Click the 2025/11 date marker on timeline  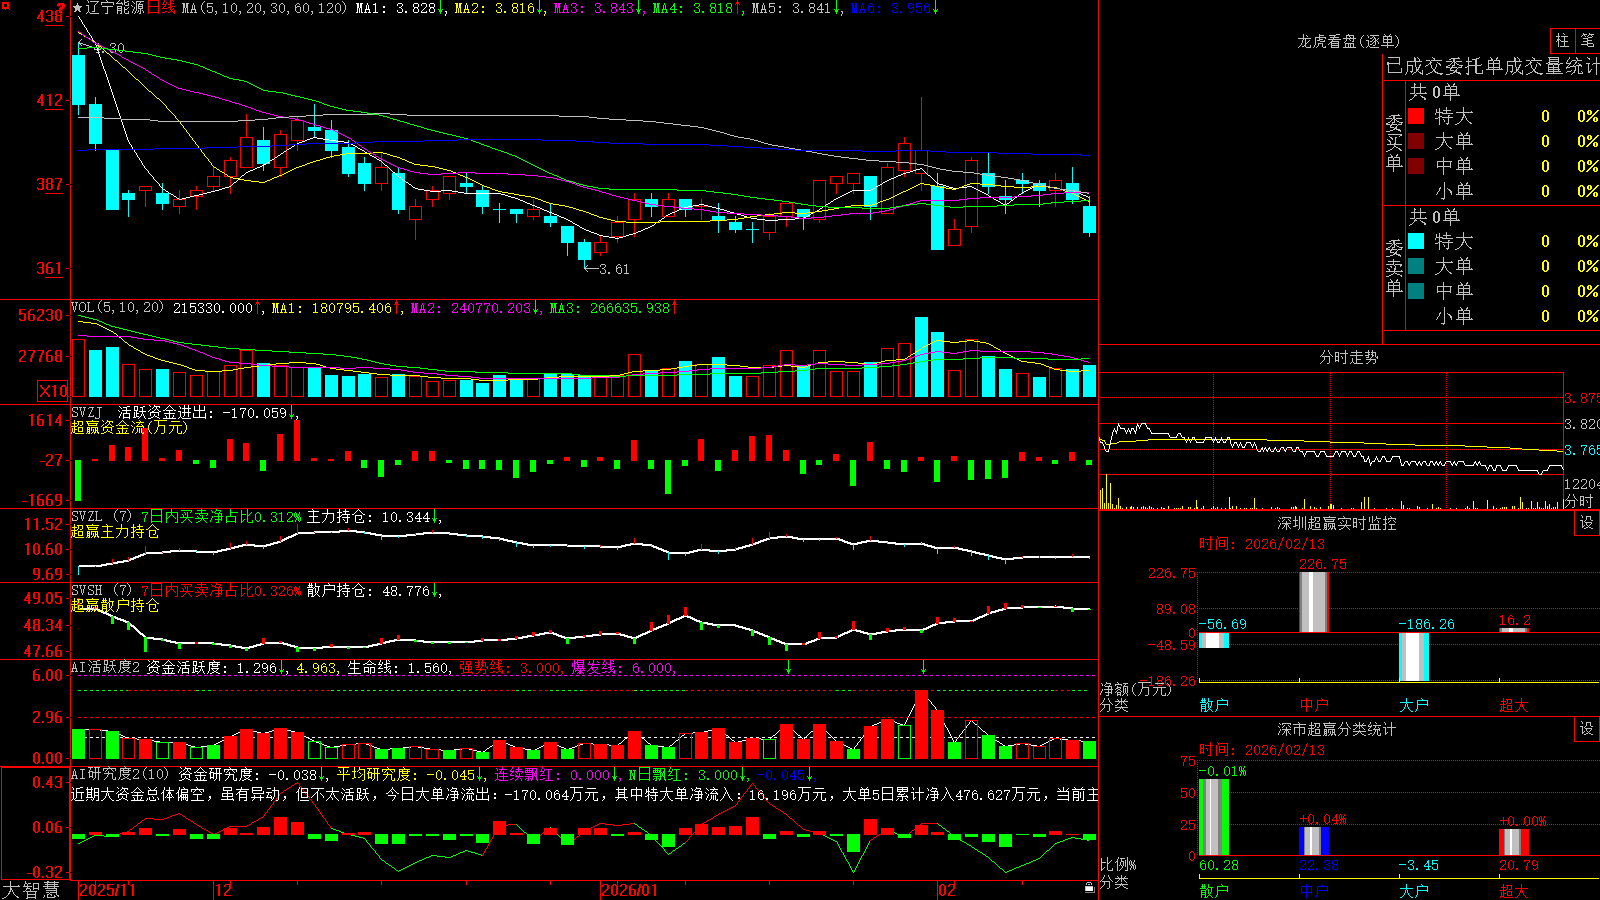[x=107, y=890]
